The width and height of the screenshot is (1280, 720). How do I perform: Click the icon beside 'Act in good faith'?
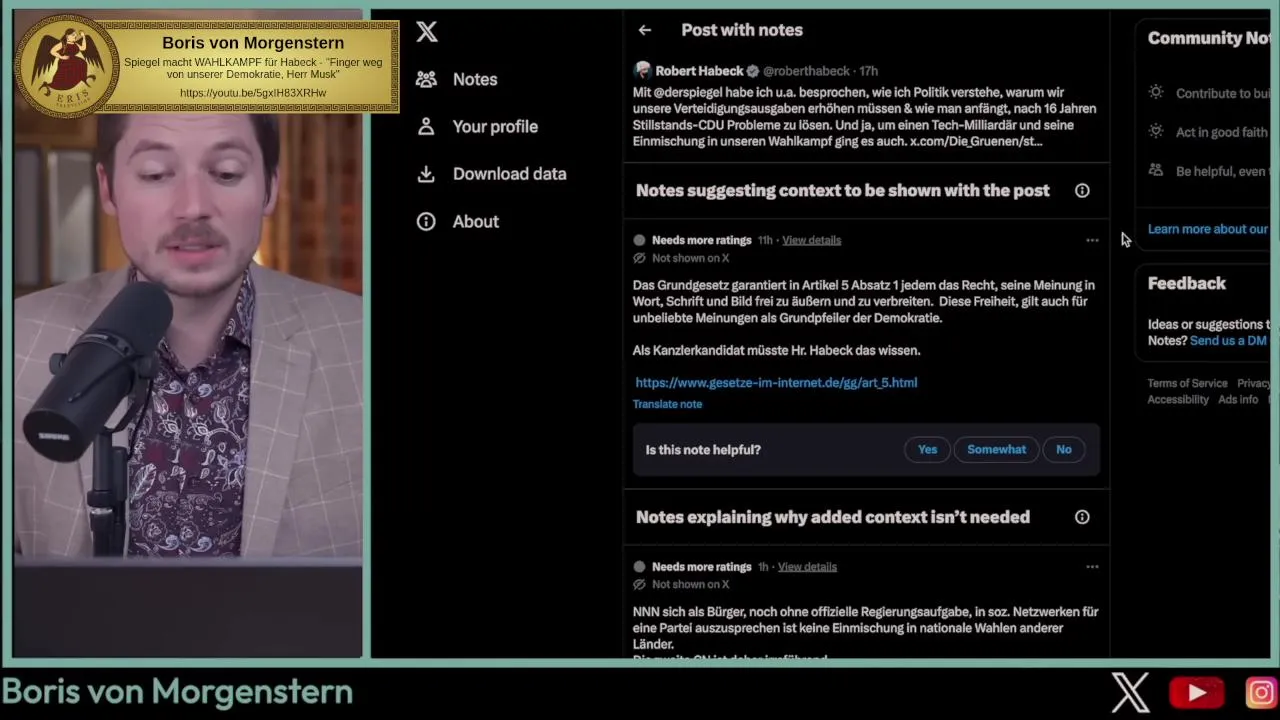tap(1156, 131)
